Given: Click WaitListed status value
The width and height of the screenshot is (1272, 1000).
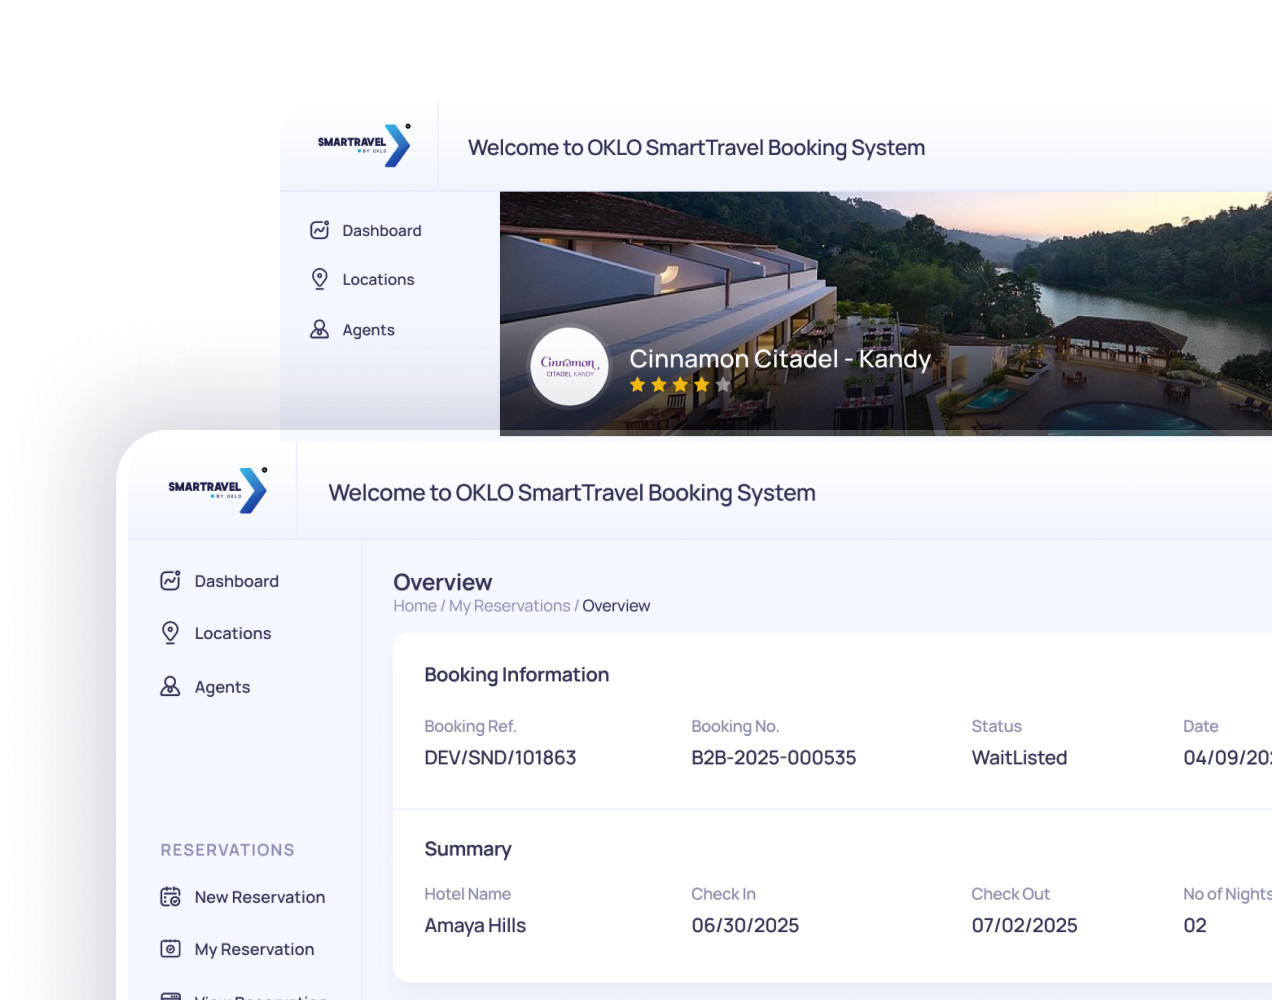Looking at the screenshot, I should (1019, 758).
